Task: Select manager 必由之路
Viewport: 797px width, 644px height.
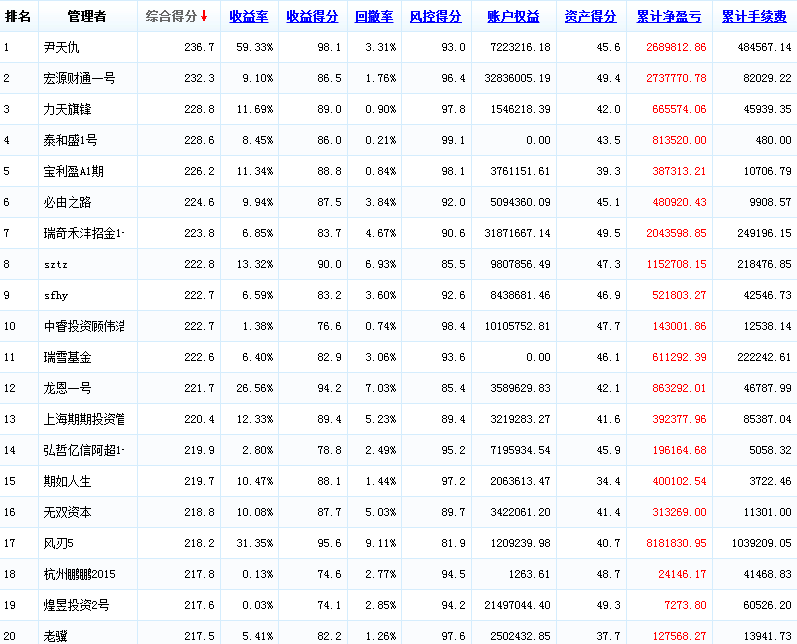Action: coord(67,202)
